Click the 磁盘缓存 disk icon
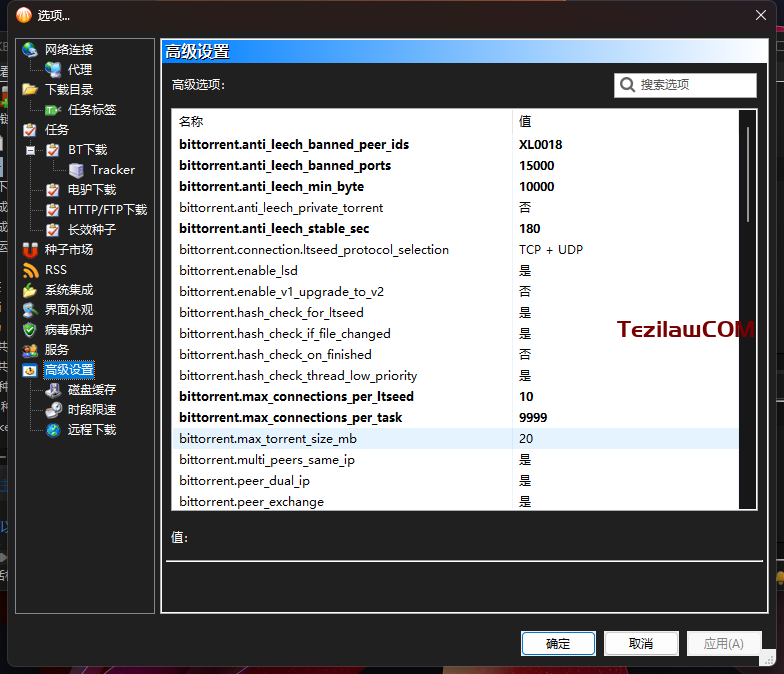784x674 pixels. point(53,390)
